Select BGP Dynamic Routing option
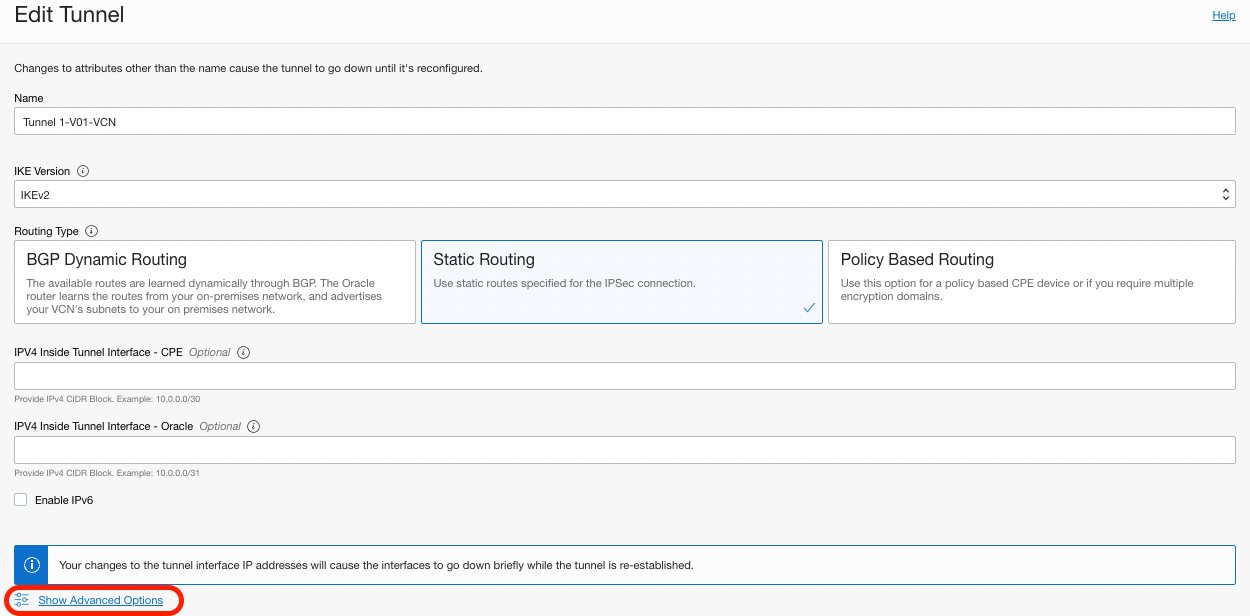 tap(215, 282)
